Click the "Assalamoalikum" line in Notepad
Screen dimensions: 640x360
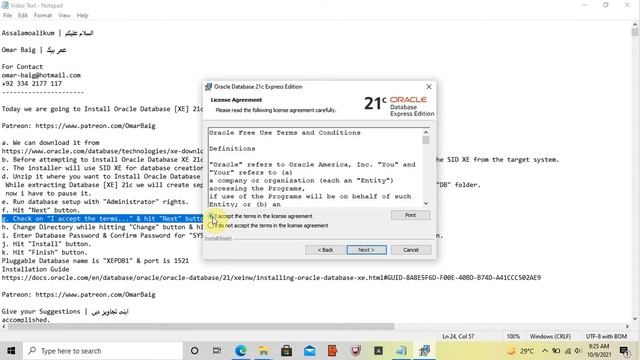click(47, 33)
